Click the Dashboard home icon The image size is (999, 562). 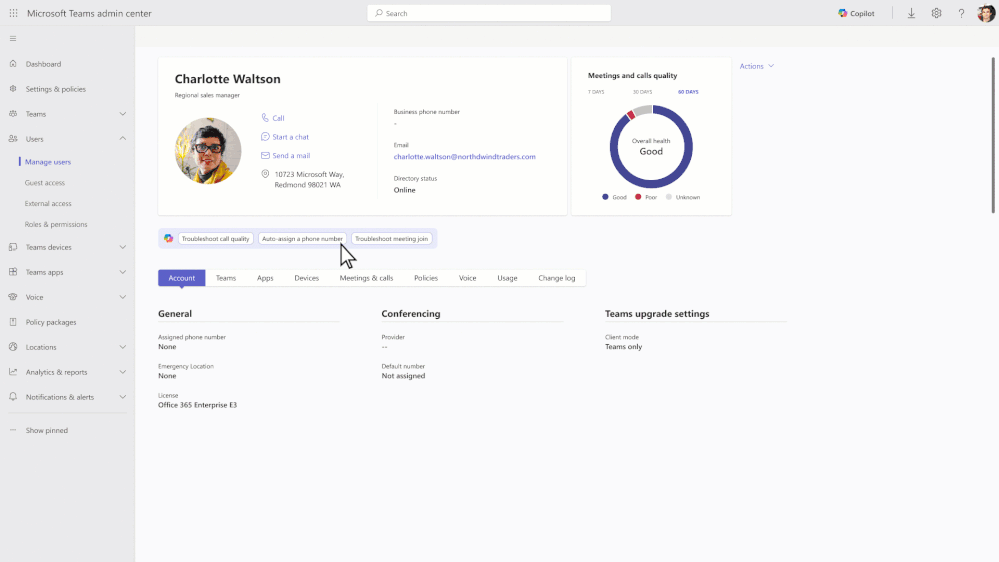tap(13, 64)
